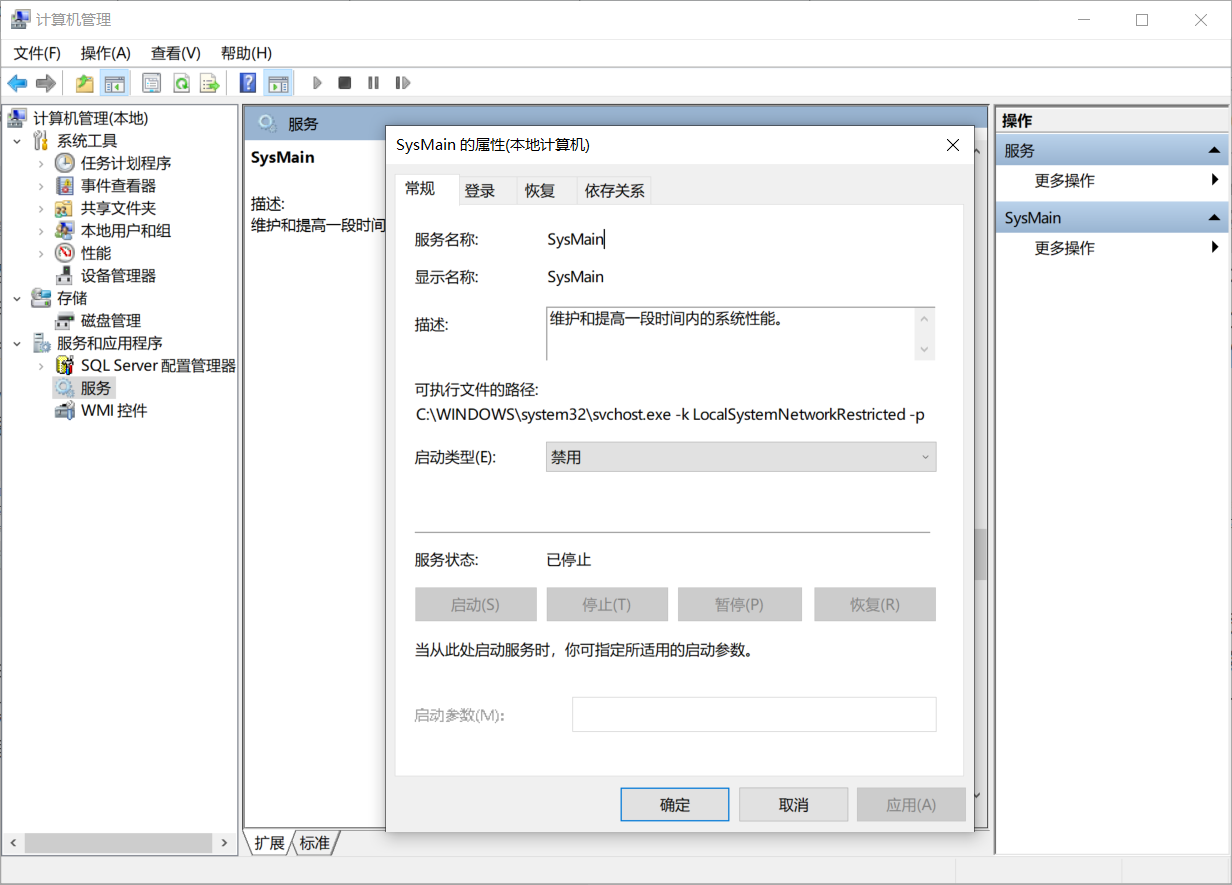The height and width of the screenshot is (885, 1232).
Task: Collapse the 服务和应用程序 tree node
Action: pyautogui.click(x=17, y=343)
